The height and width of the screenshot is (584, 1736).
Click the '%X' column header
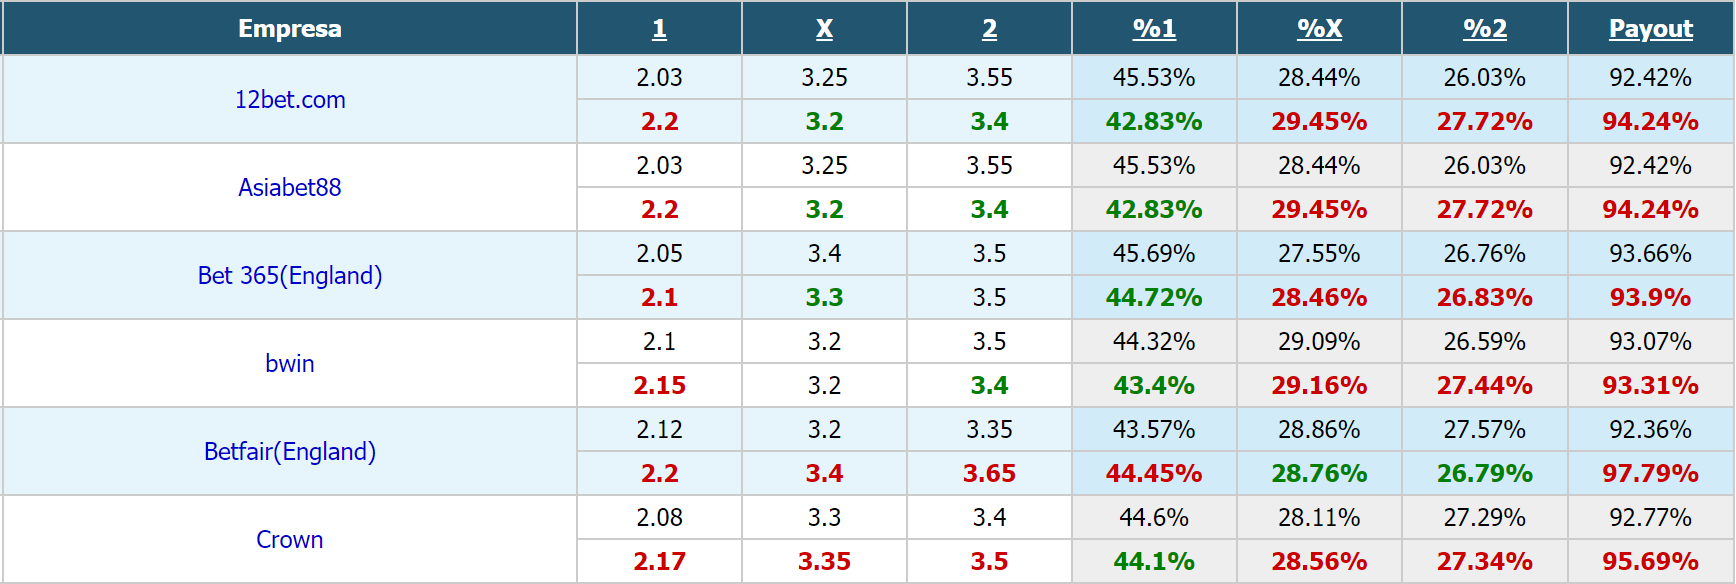(1319, 29)
